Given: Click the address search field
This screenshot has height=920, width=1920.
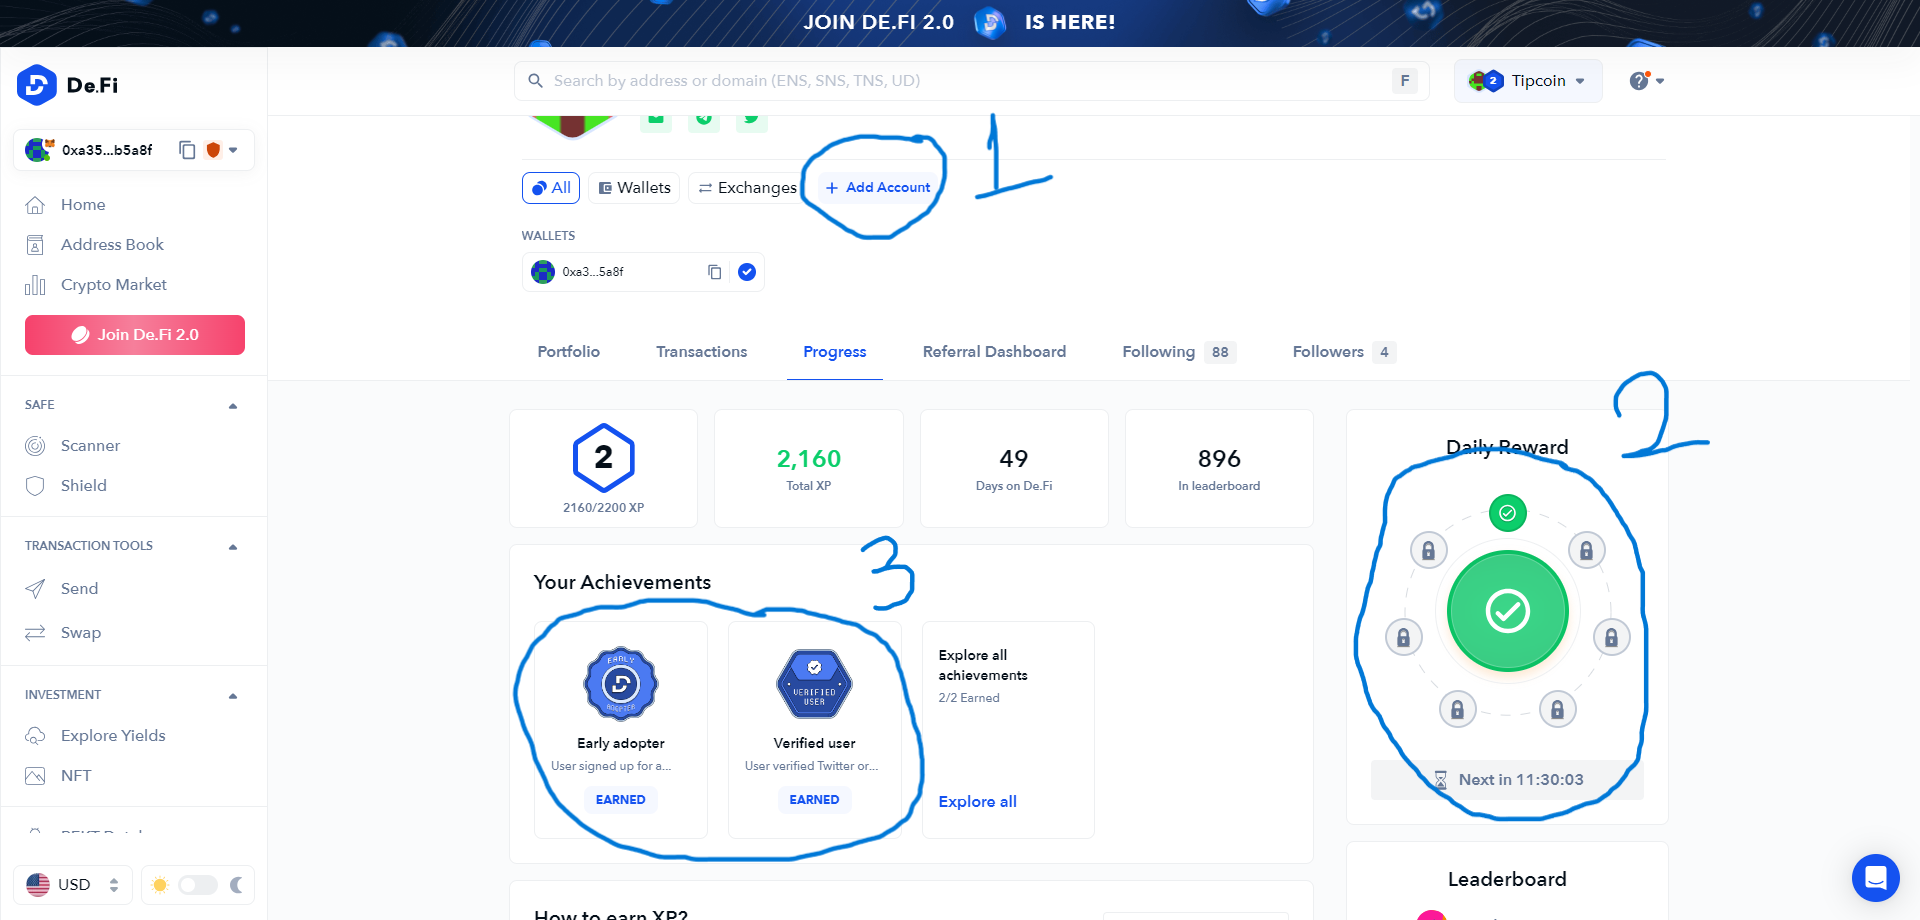Looking at the screenshot, I should [971, 81].
